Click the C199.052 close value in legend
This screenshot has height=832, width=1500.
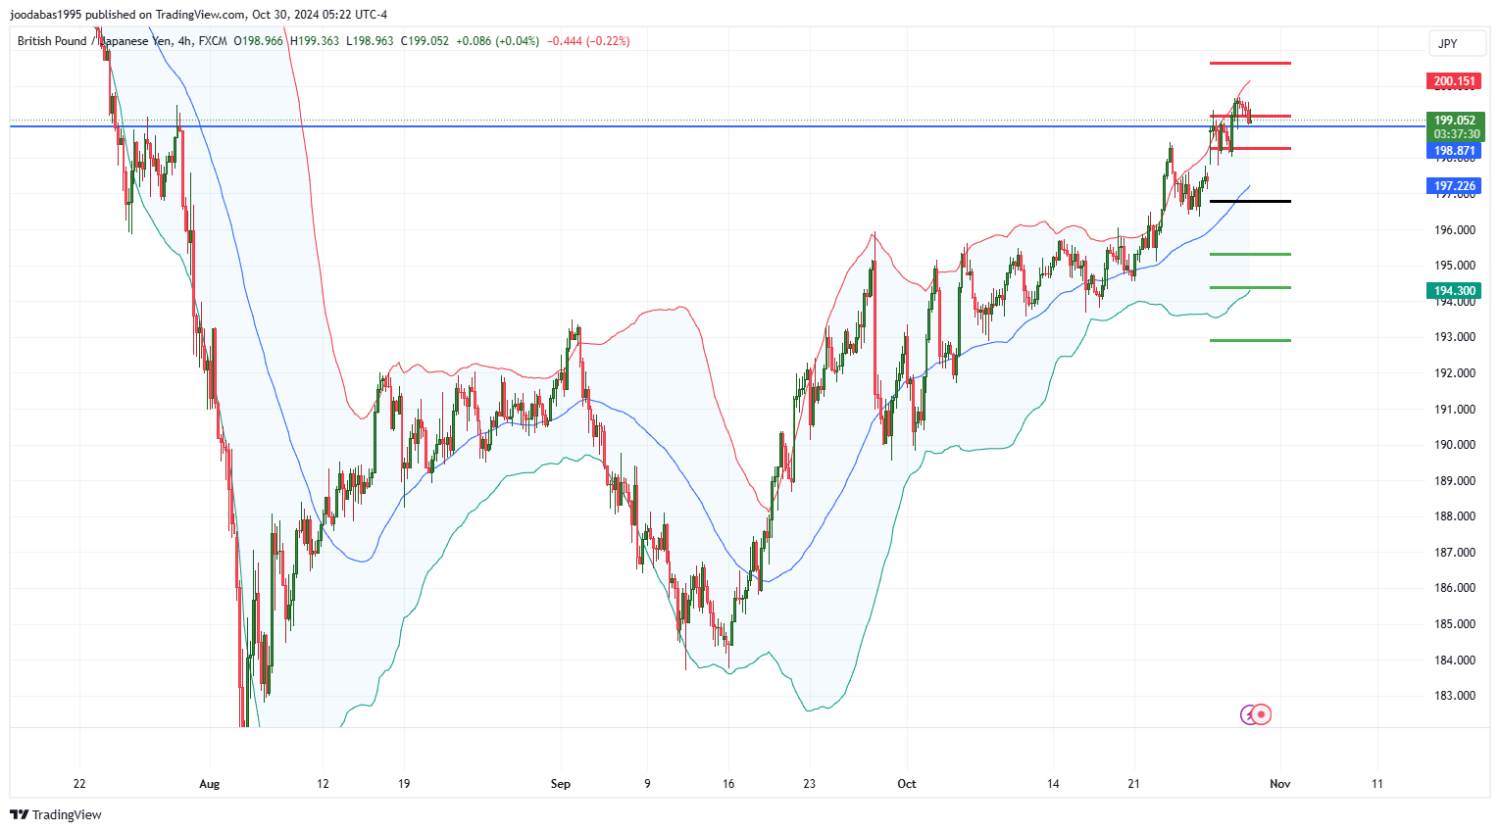(425, 41)
